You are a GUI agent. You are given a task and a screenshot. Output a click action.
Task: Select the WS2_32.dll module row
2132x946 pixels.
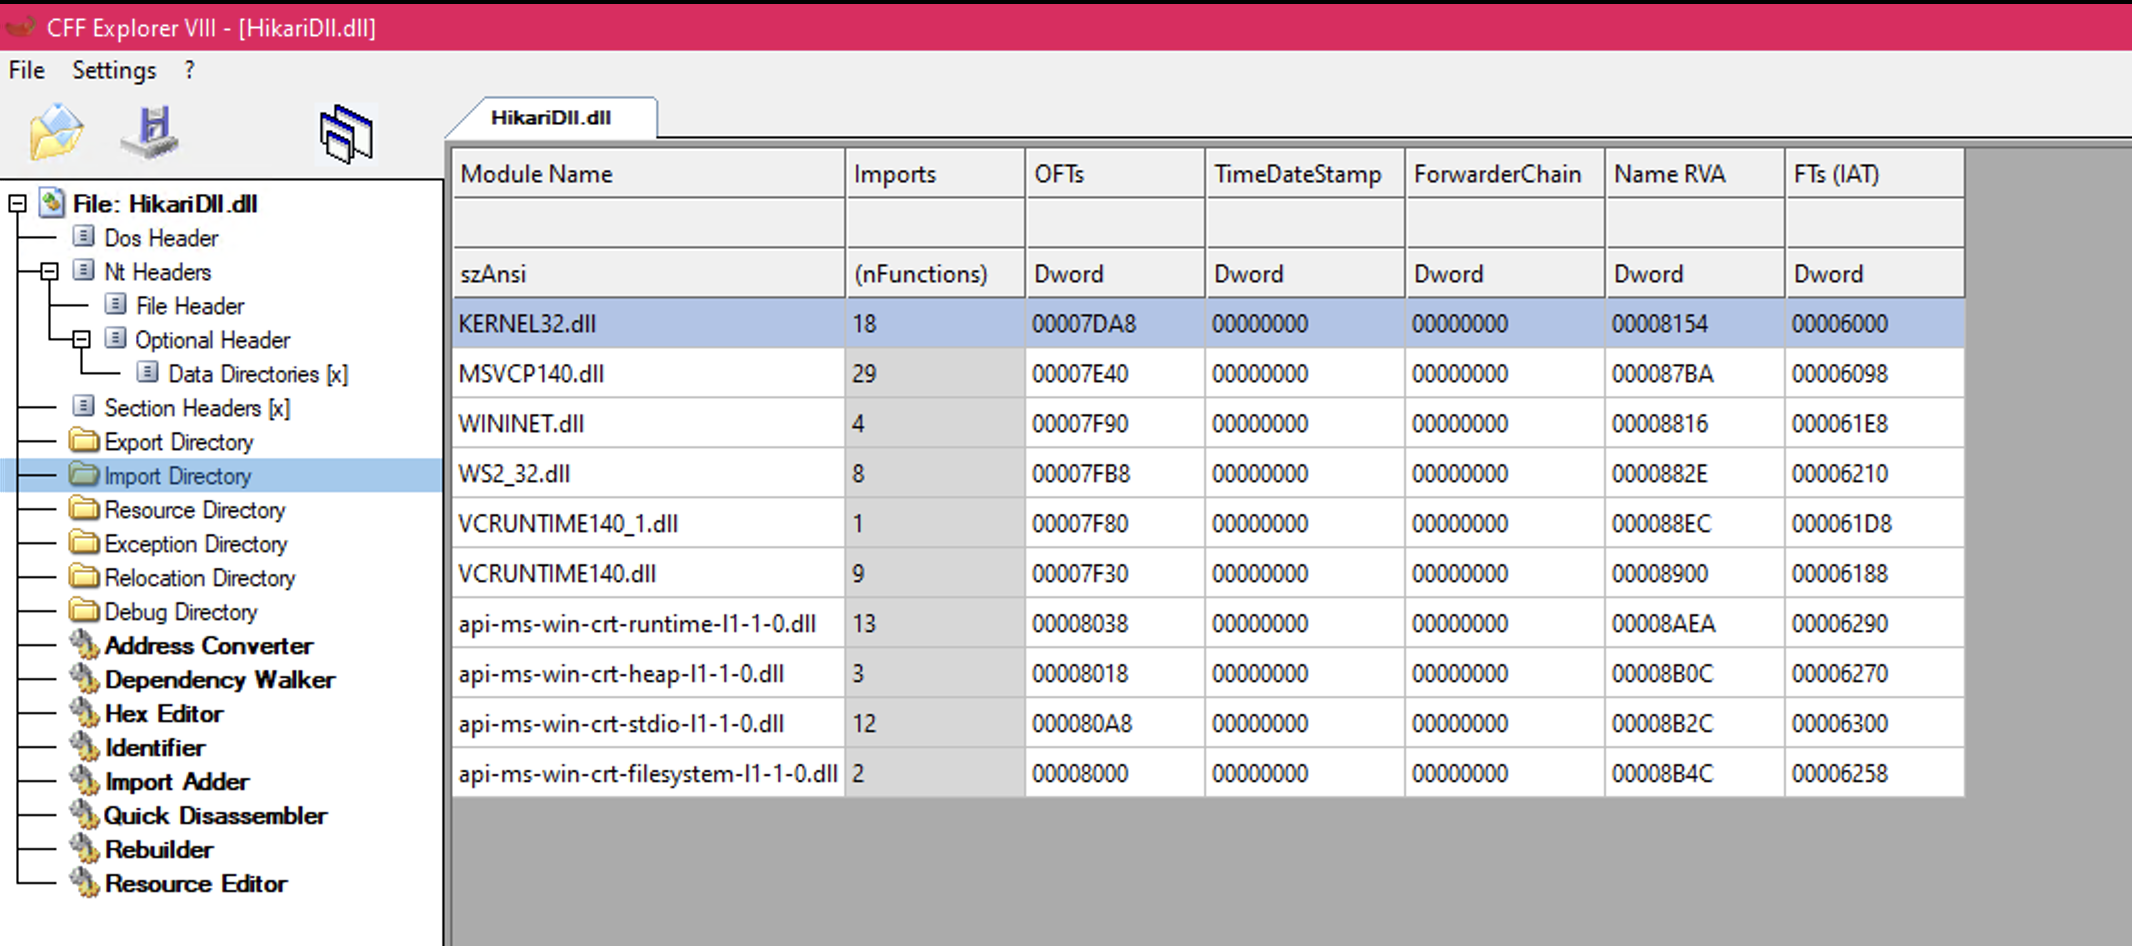tap(514, 474)
